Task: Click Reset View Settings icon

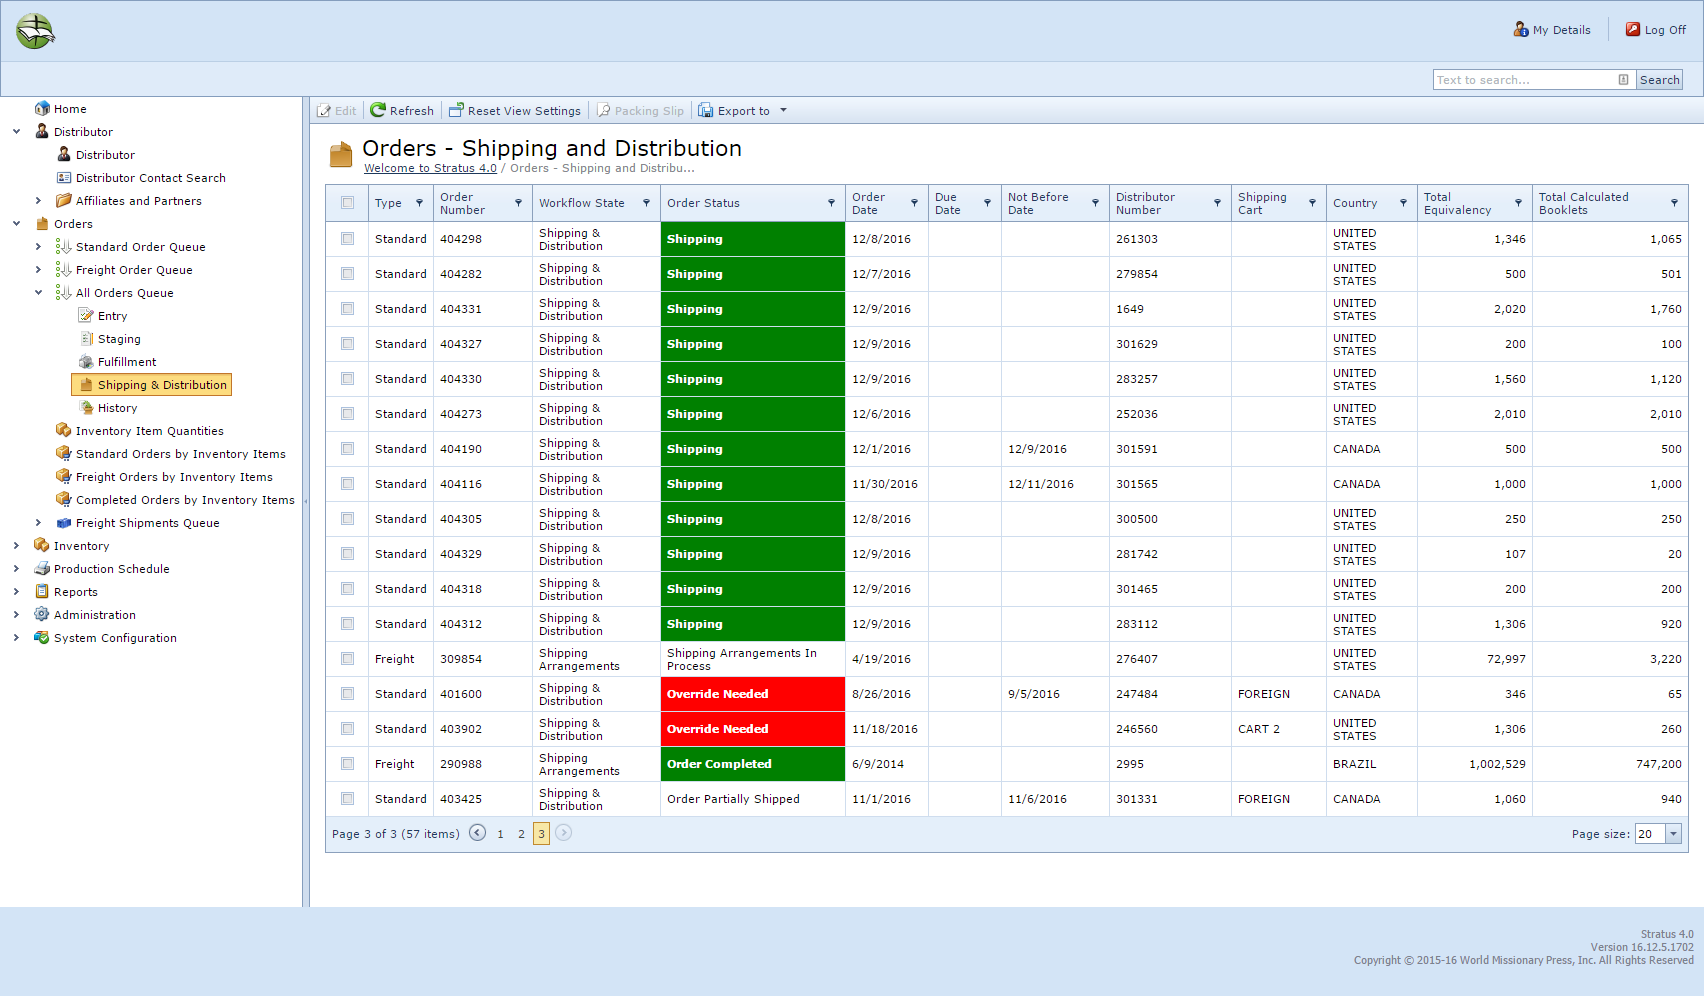Action: 456,110
